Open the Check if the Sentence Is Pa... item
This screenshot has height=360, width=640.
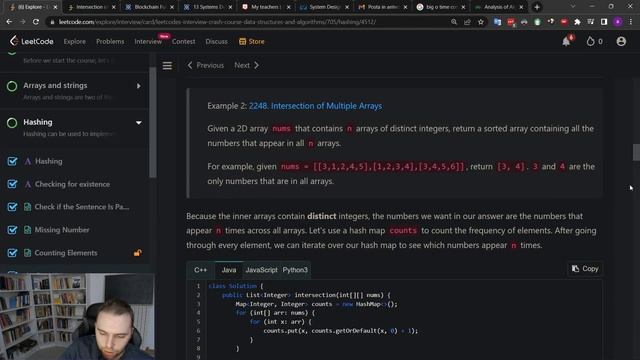click(82, 207)
